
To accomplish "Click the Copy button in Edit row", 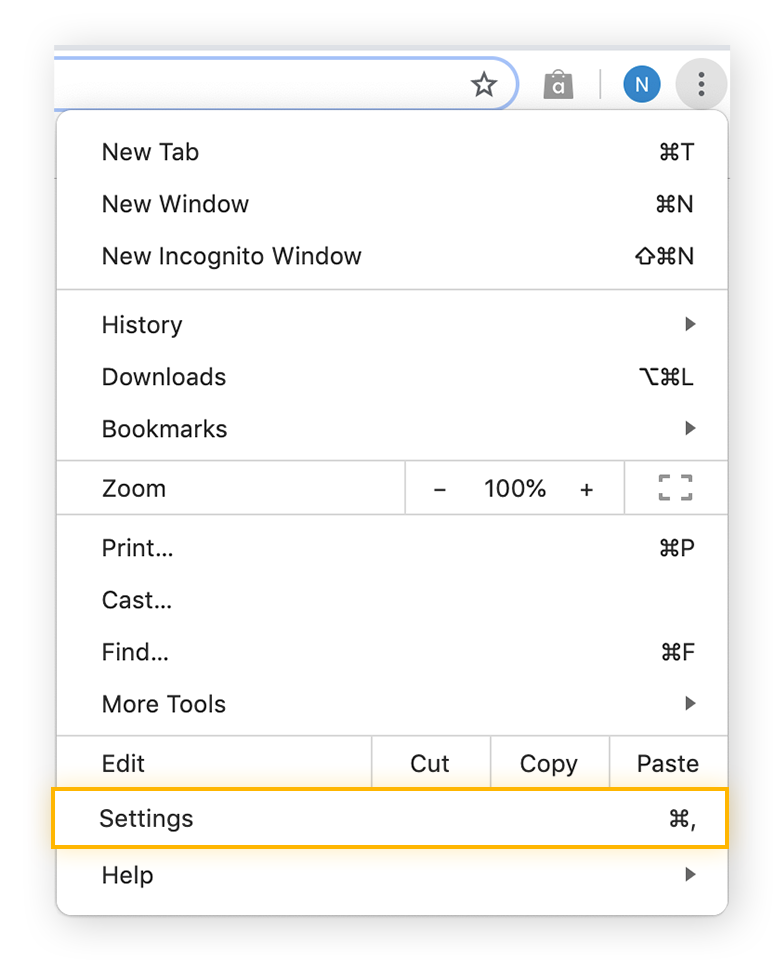I will coord(548,763).
